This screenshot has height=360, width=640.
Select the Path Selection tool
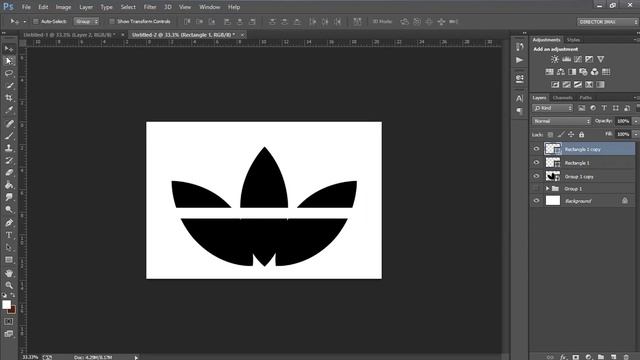click(x=9, y=247)
